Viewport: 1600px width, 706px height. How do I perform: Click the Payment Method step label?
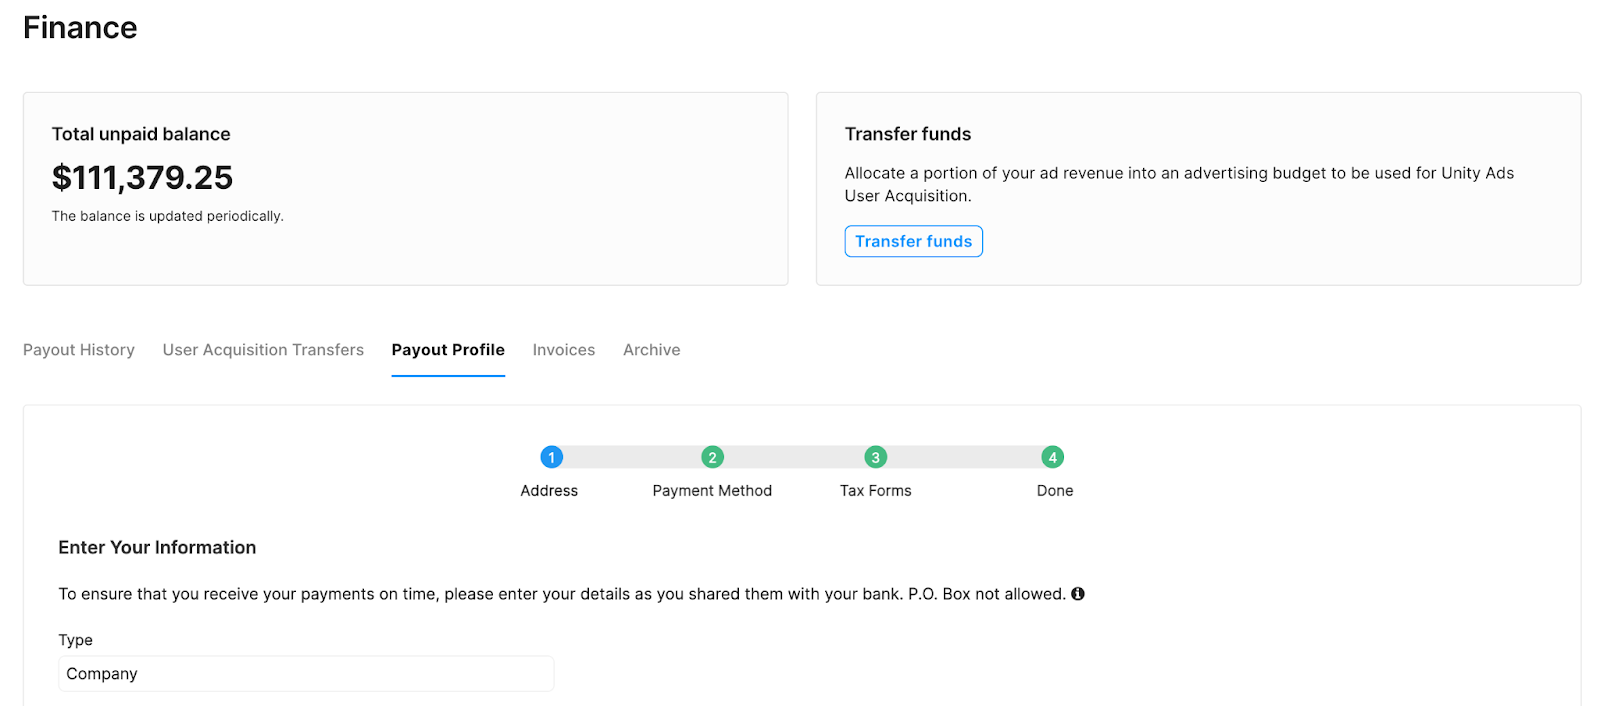point(712,491)
